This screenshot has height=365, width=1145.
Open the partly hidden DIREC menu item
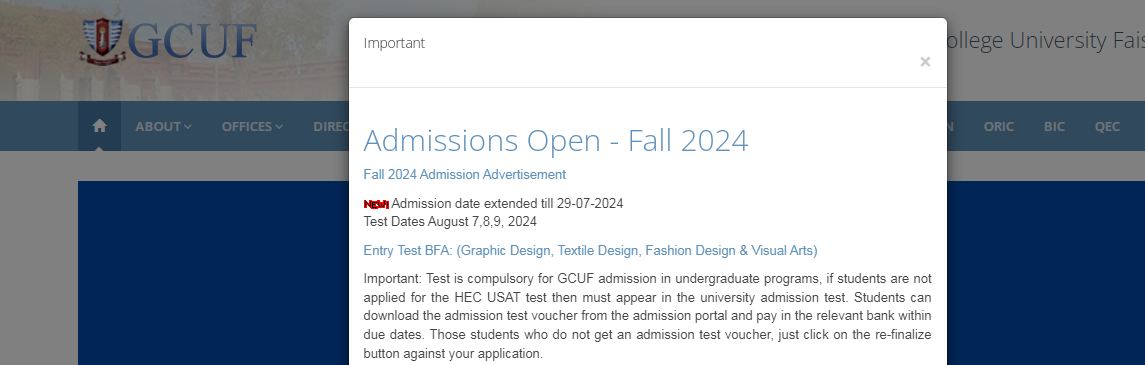click(331, 126)
